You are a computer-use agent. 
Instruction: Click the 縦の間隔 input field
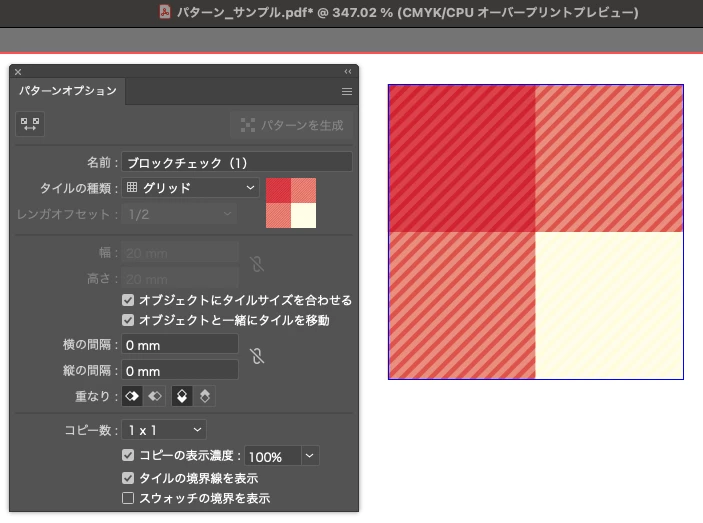(180, 371)
